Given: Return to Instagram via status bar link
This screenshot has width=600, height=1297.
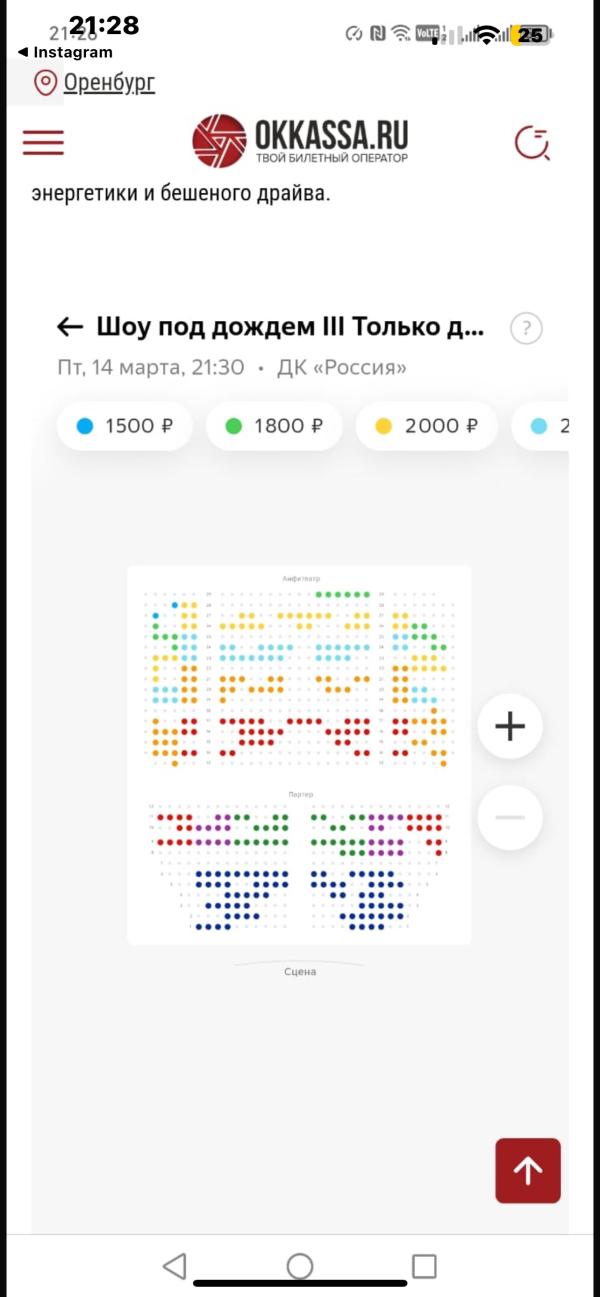Looking at the screenshot, I should point(65,52).
